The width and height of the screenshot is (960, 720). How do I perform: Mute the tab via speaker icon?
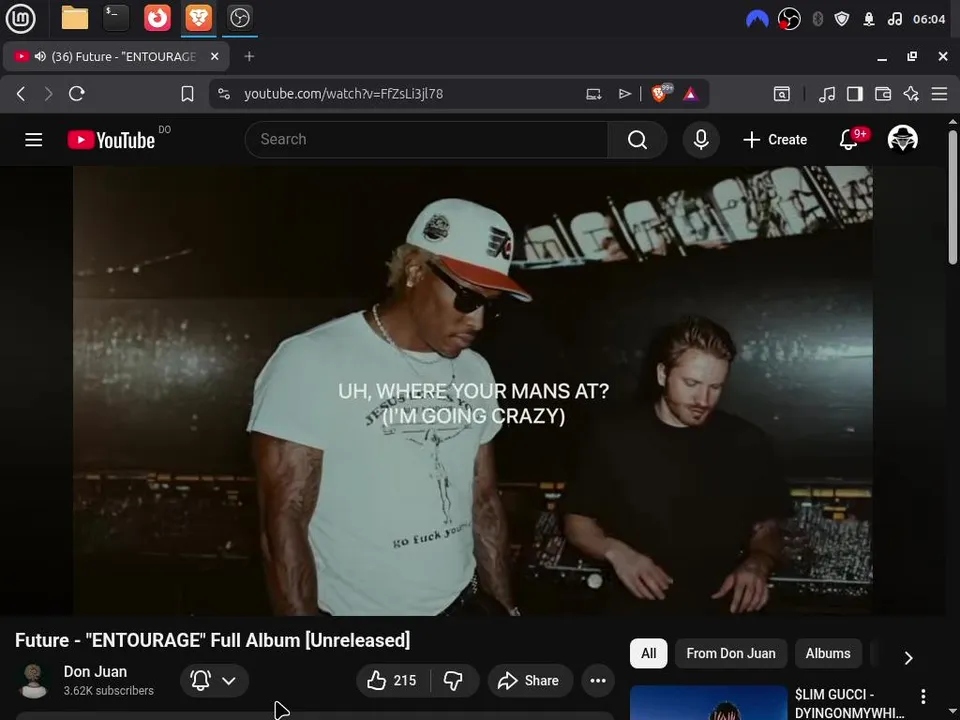(x=40, y=56)
